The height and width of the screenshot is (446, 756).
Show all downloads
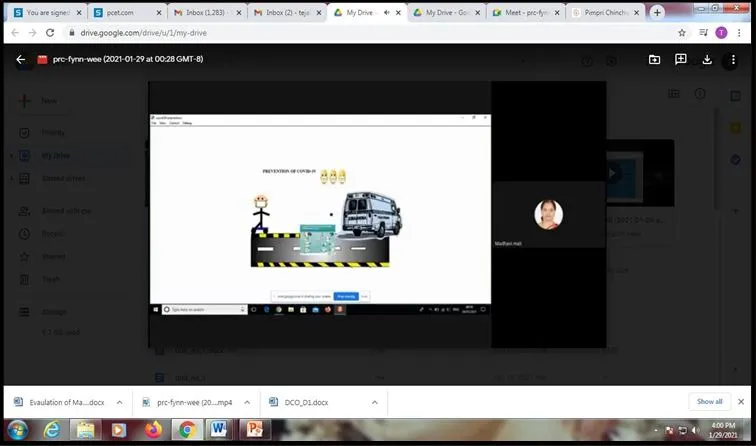(709, 401)
